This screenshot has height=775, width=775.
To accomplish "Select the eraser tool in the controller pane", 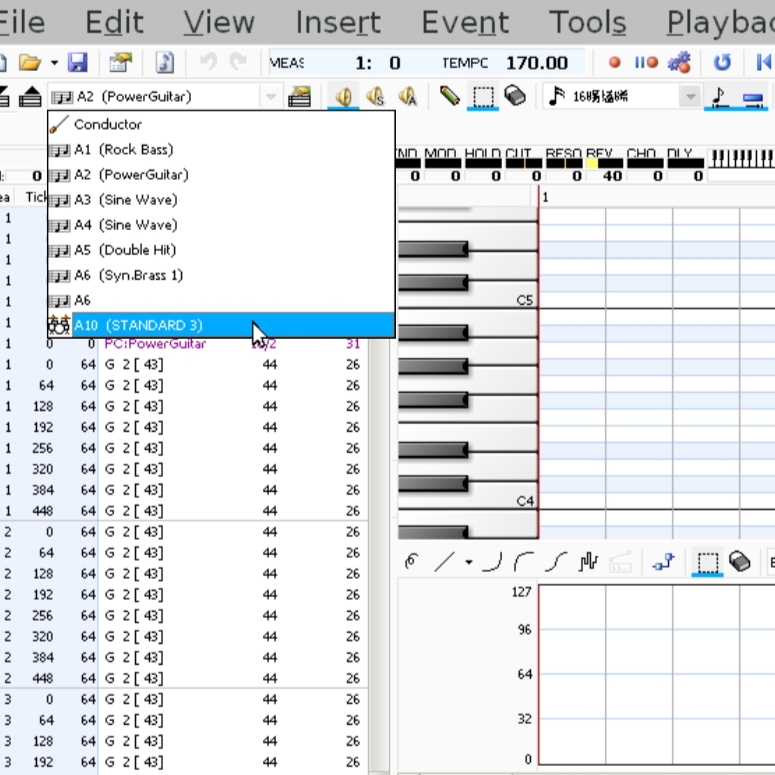I will (739, 562).
